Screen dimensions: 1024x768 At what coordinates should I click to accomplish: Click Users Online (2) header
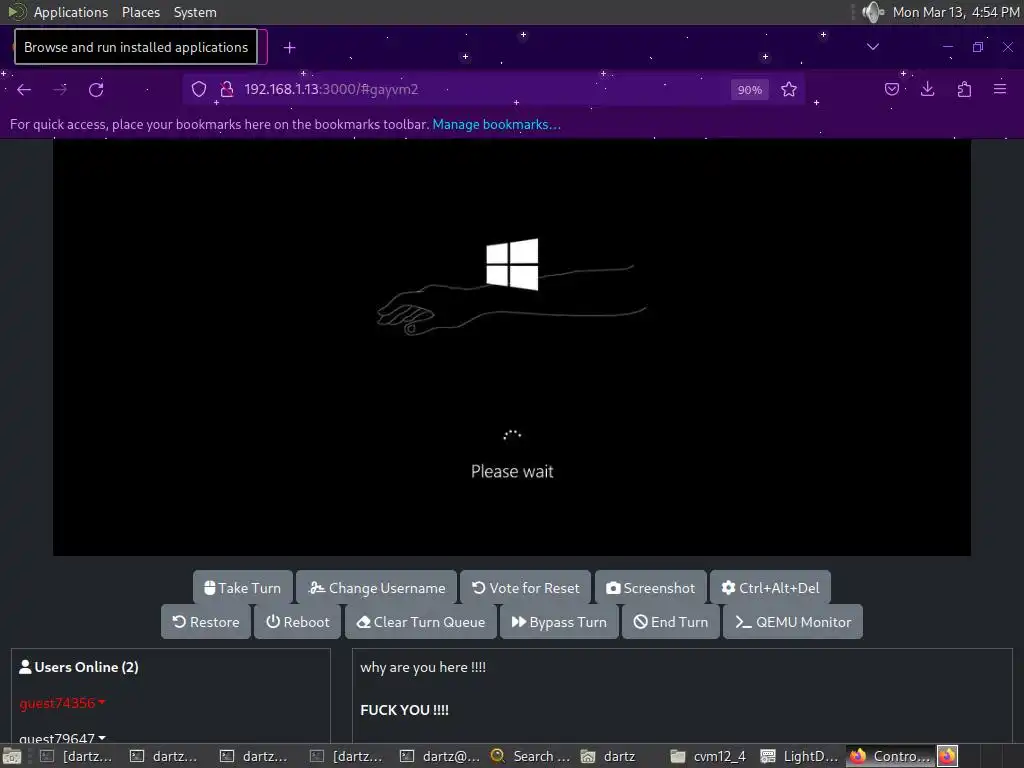79,667
